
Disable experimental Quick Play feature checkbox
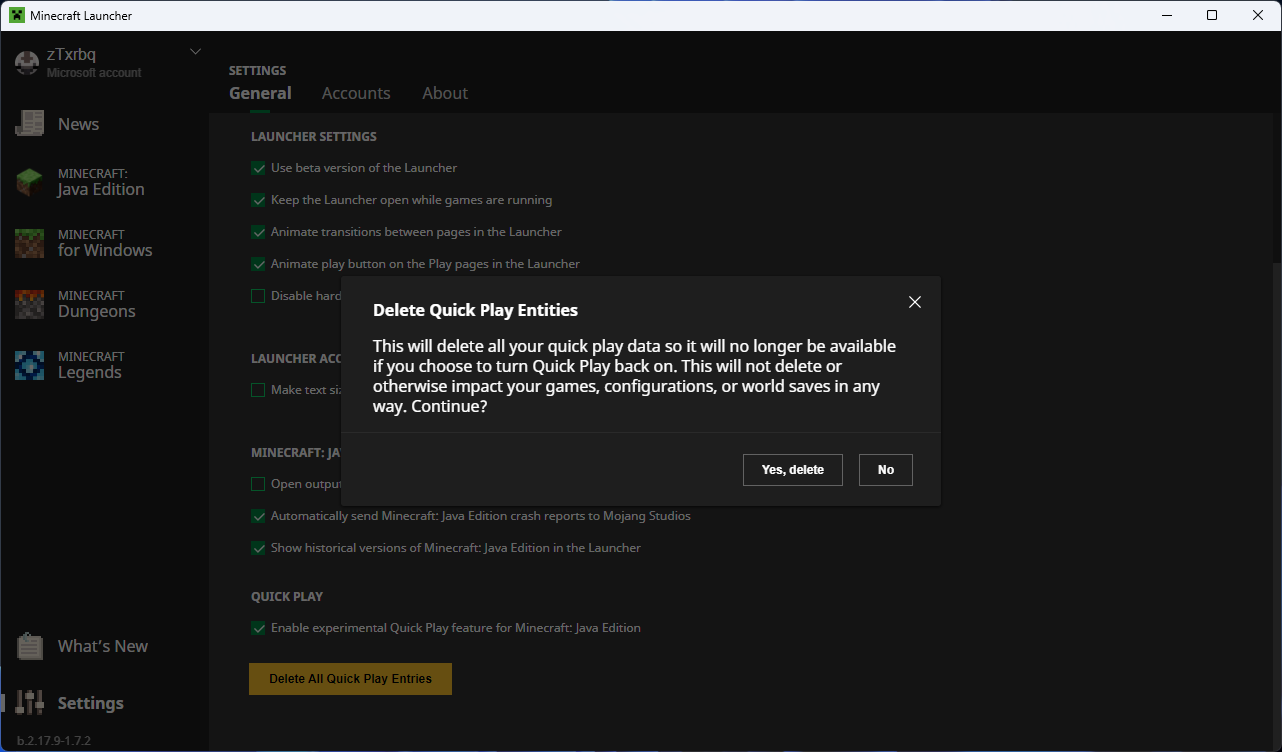pyautogui.click(x=258, y=628)
